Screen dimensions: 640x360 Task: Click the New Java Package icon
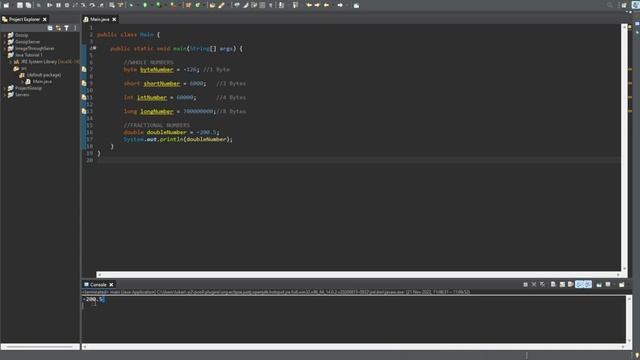tap(188, 5)
